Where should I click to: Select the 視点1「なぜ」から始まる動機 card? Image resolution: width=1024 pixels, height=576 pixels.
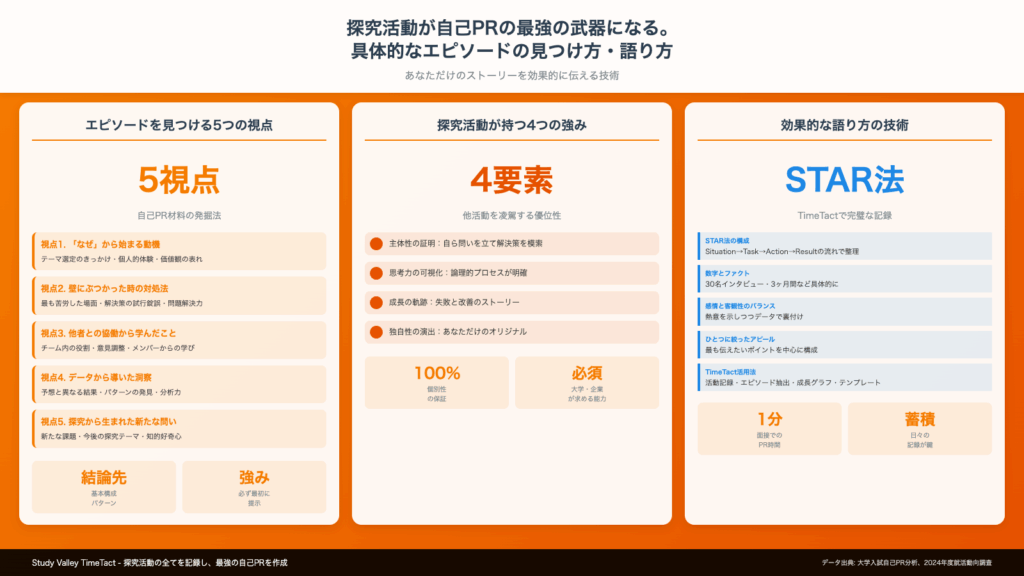[179, 251]
